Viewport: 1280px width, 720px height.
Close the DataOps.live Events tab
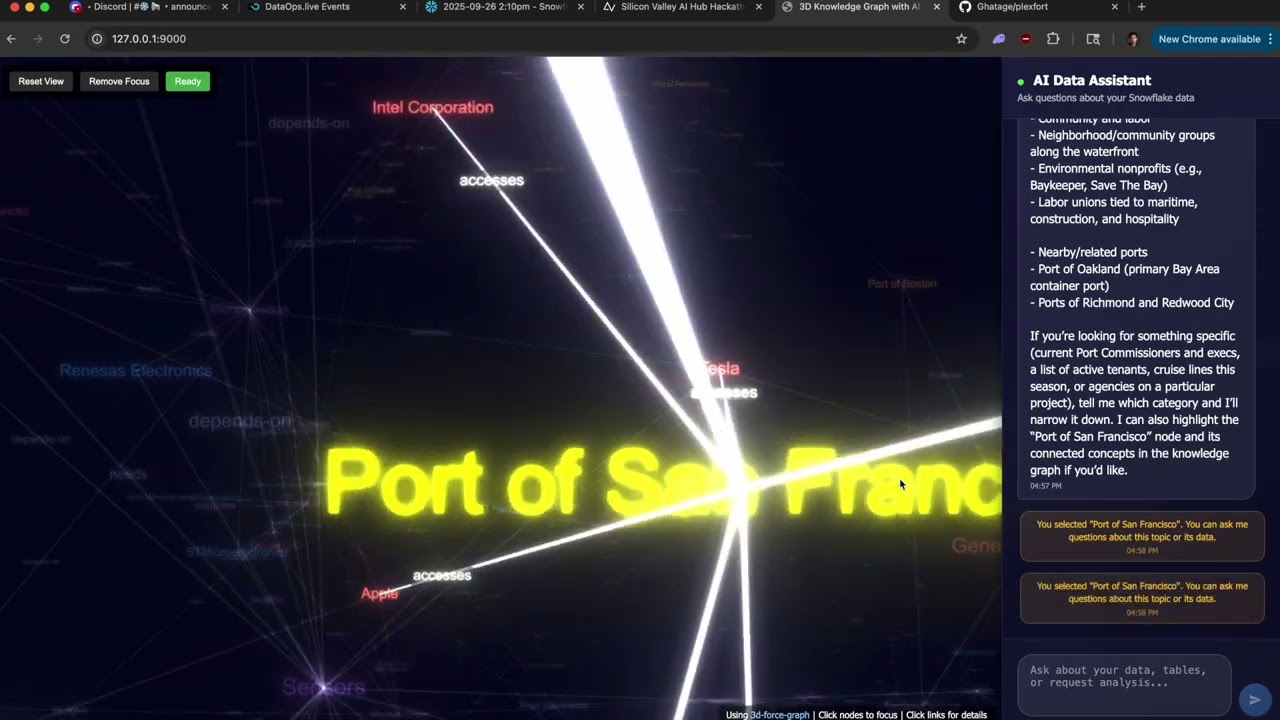click(x=403, y=7)
